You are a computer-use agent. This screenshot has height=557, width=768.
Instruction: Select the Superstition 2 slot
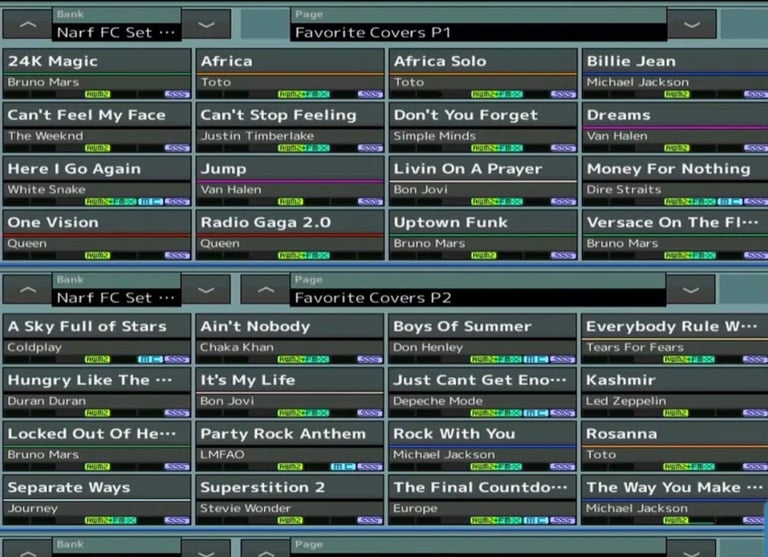(290, 501)
